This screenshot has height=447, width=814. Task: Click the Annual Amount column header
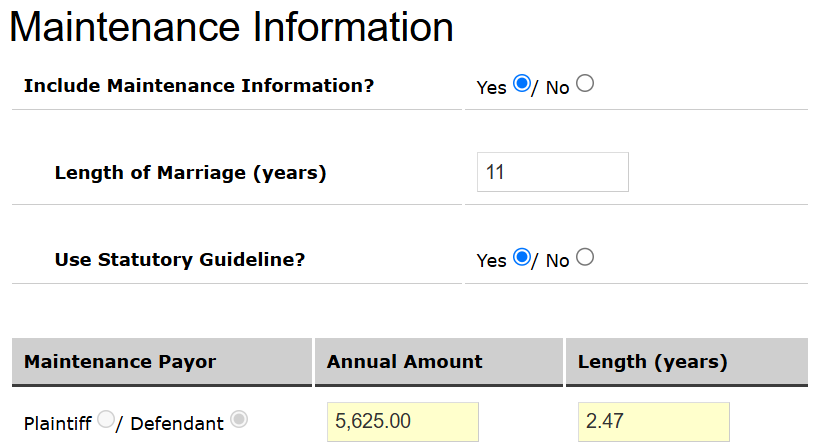(404, 362)
